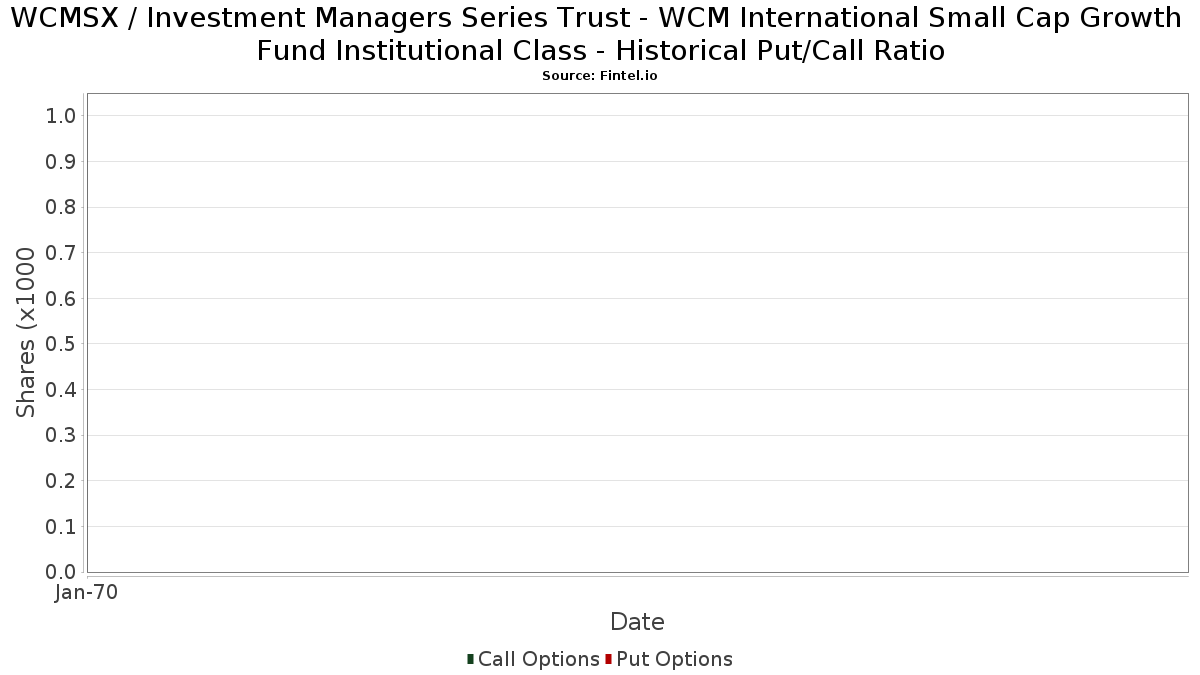Select the 0.0 y-axis tick label
The height and width of the screenshot is (675, 1200).
point(61,572)
